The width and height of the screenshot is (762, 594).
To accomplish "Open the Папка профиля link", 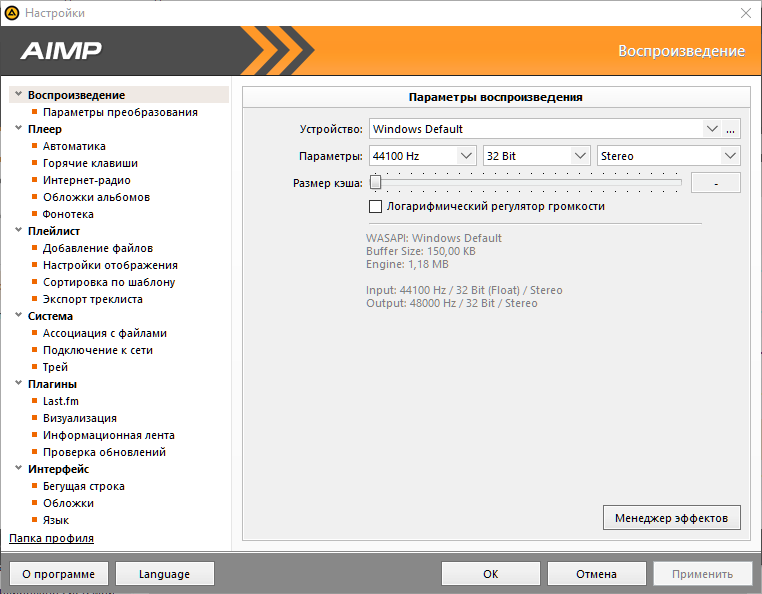I will (51, 538).
